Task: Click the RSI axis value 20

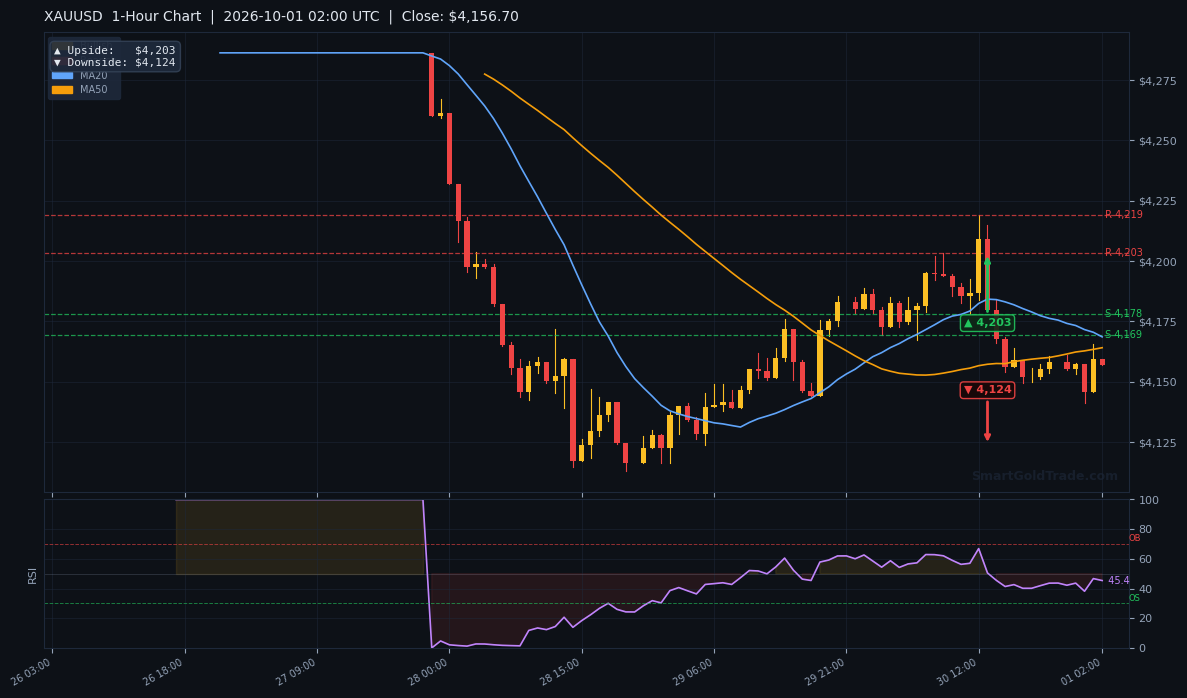Action: point(1145,619)
